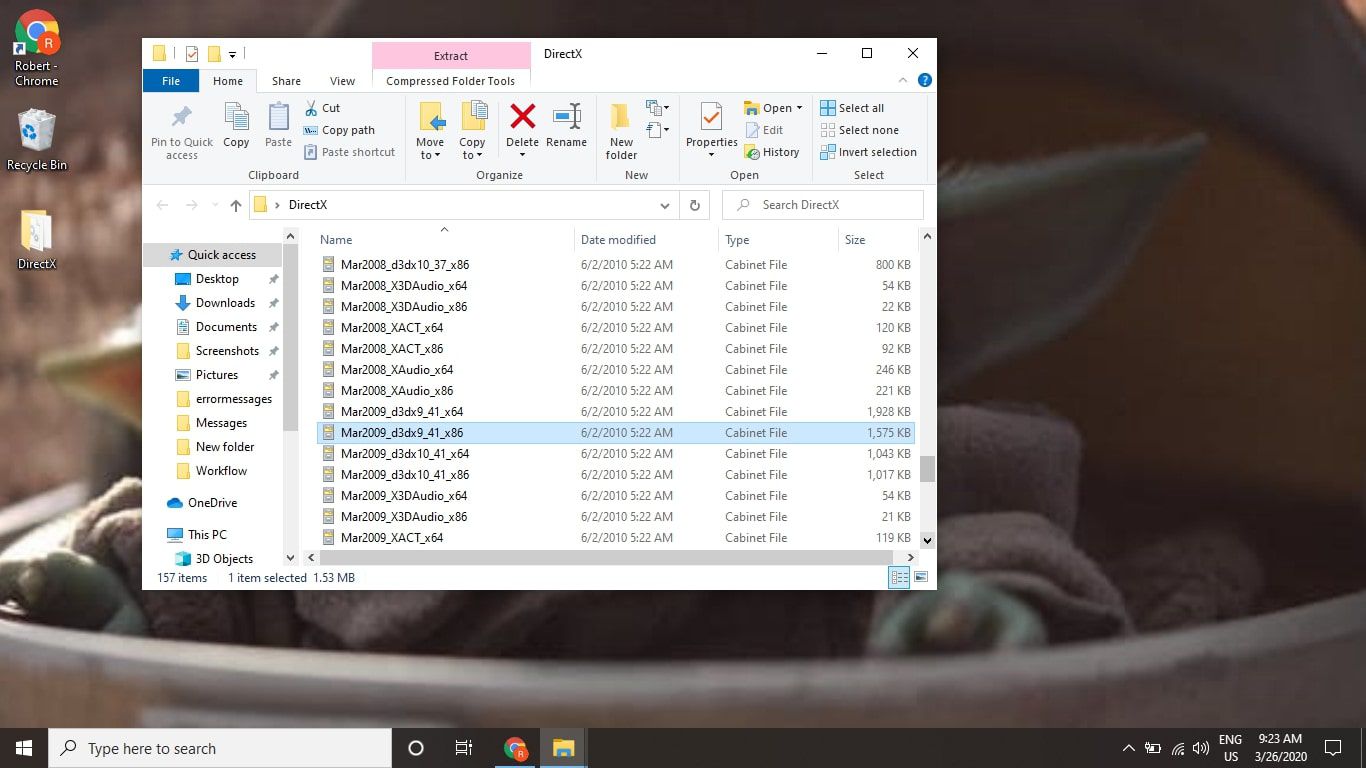Switch to details view layout button
This screenshot has height=768, width=1366.
click(x=899, y=578)
